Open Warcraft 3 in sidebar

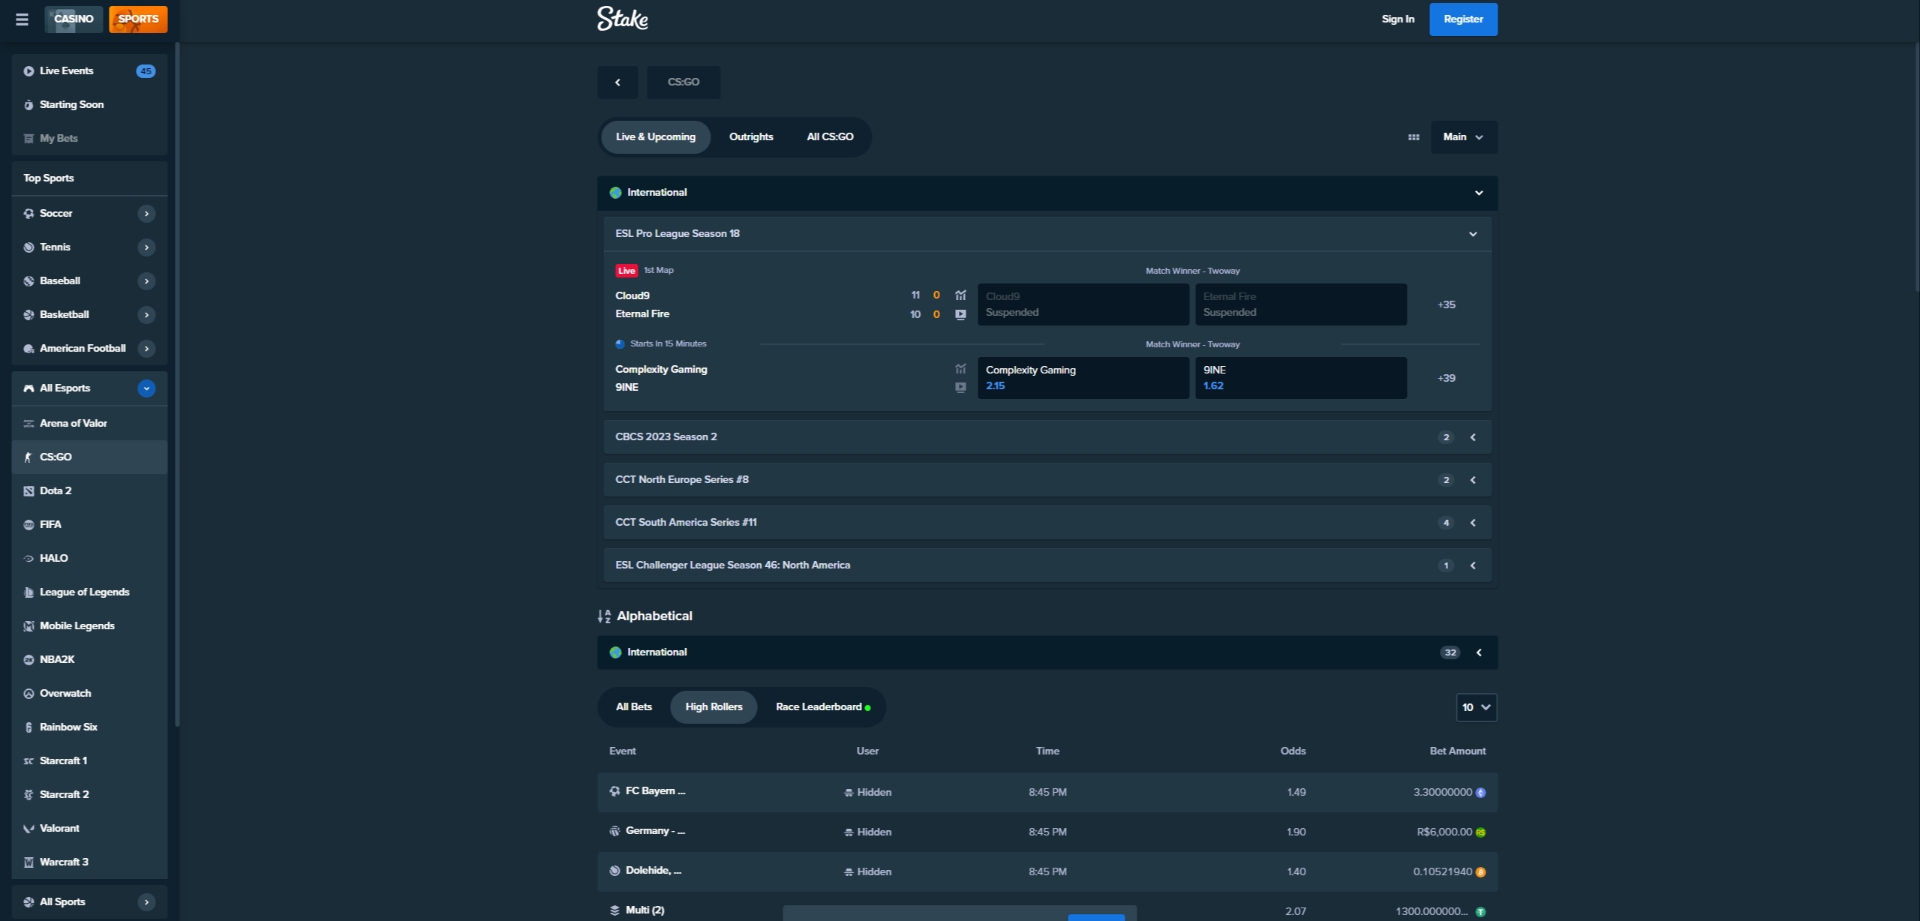(x=89, y=862)
